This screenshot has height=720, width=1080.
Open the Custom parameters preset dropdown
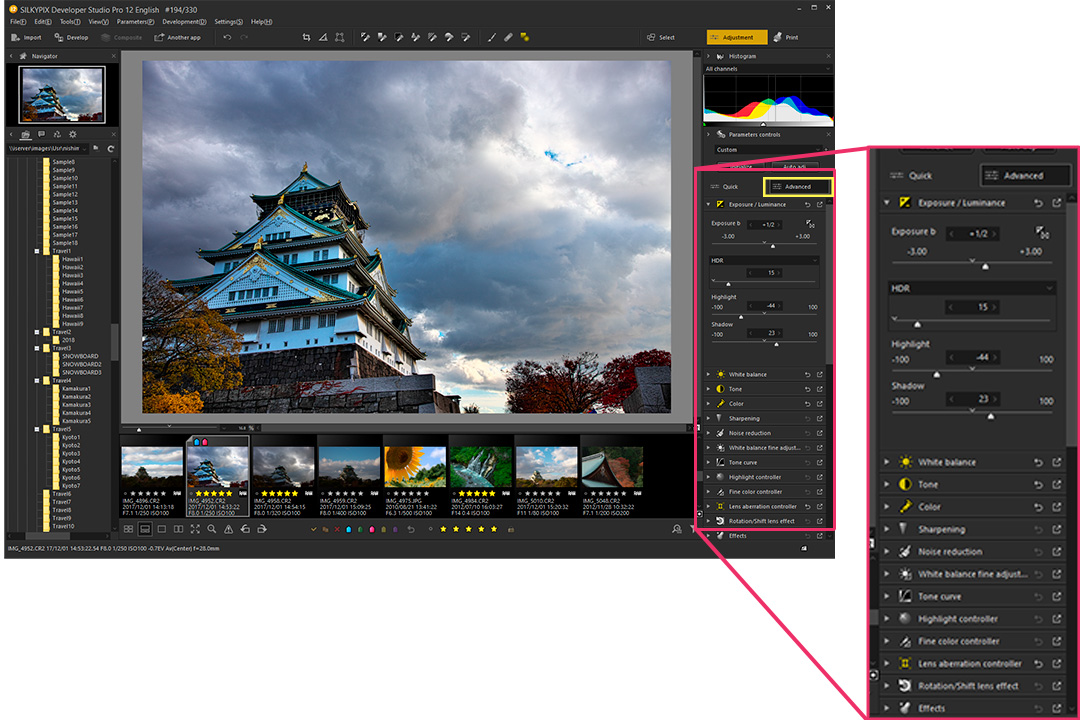(768, 150)
